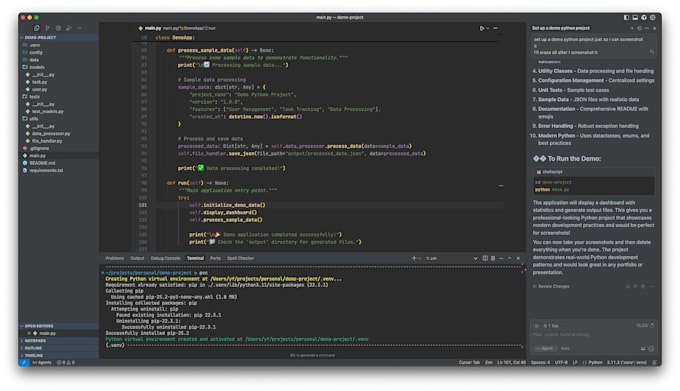Expand more sidebar views chevron
Screen dimensions: 680x391
[80, 28]
